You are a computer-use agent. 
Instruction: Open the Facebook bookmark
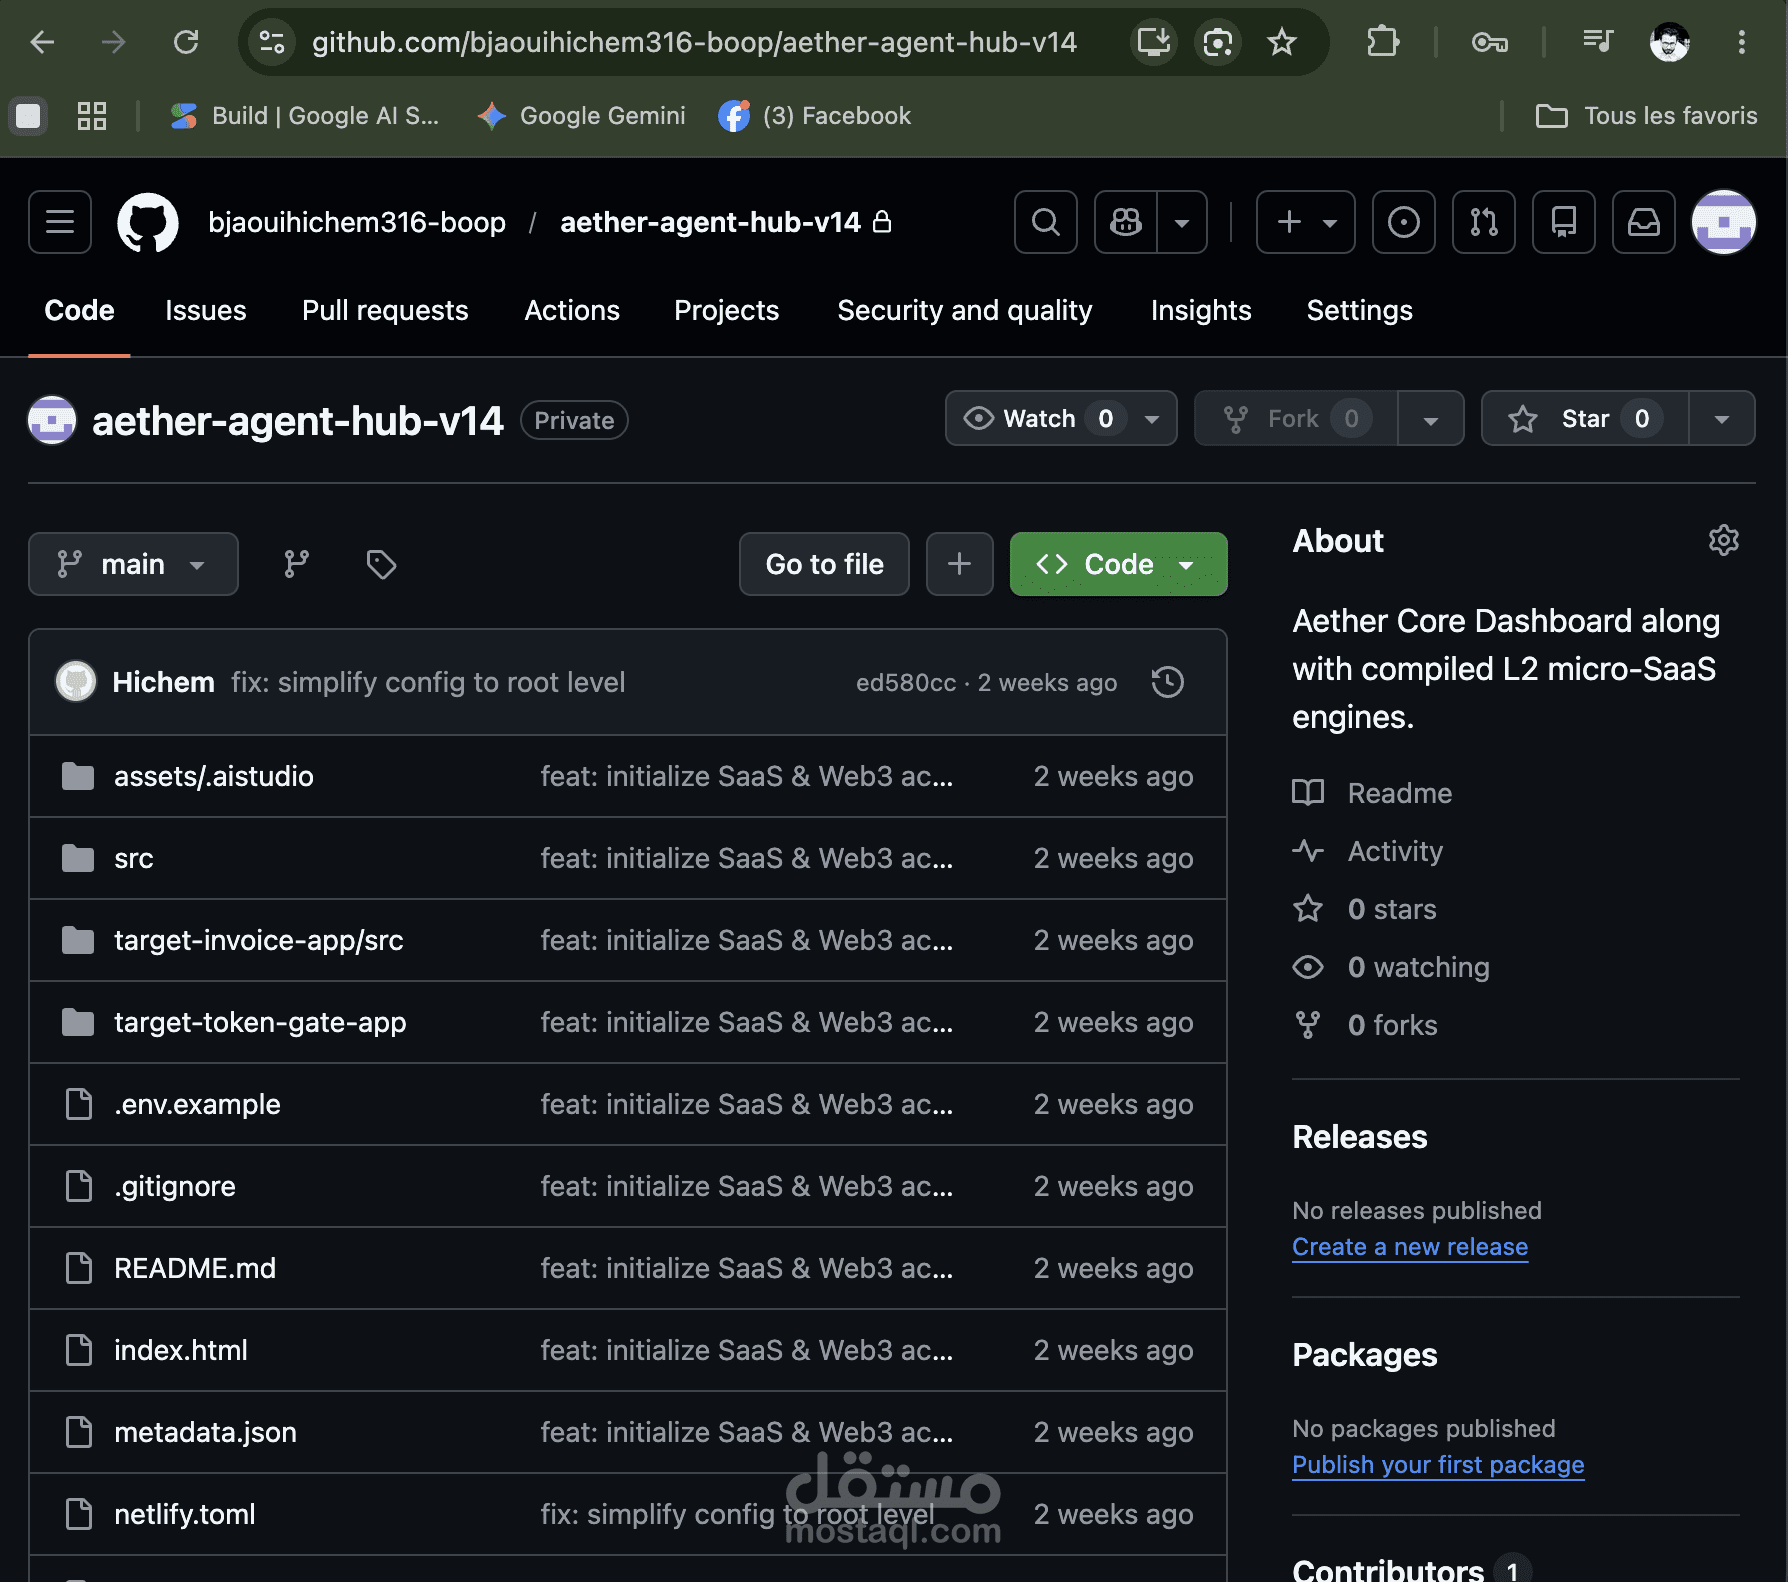coord(815,116)
